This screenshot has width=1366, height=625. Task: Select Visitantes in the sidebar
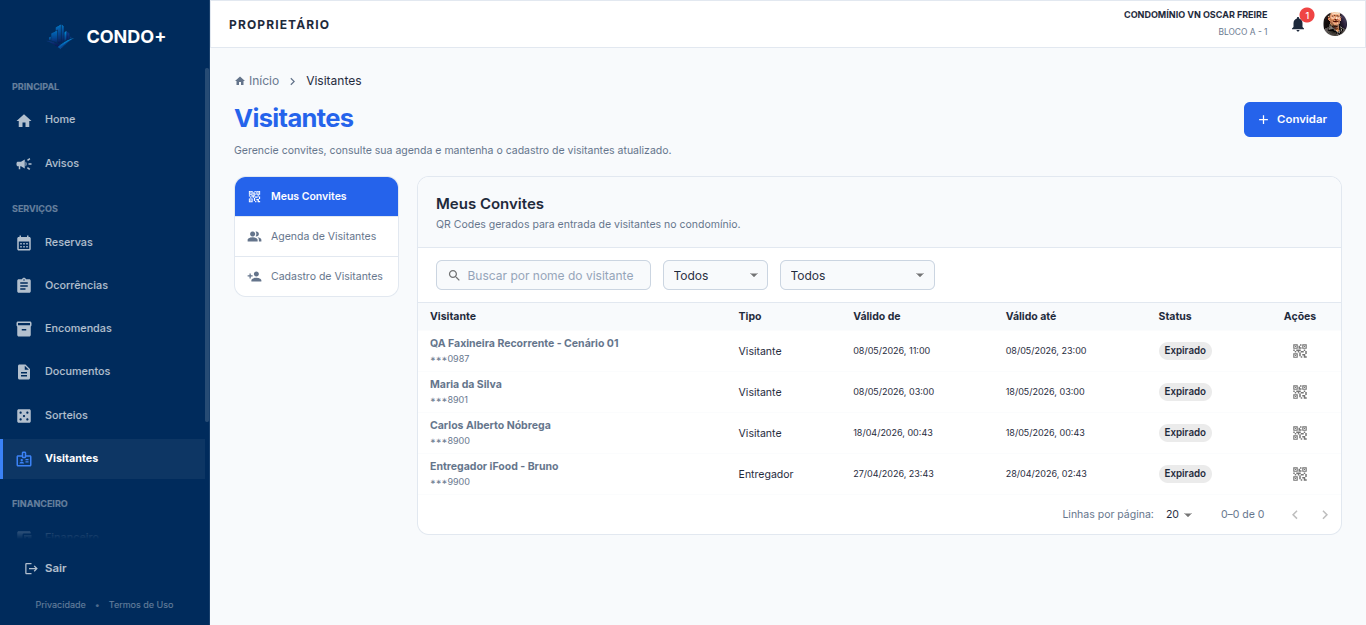click(x=102, y=459)
